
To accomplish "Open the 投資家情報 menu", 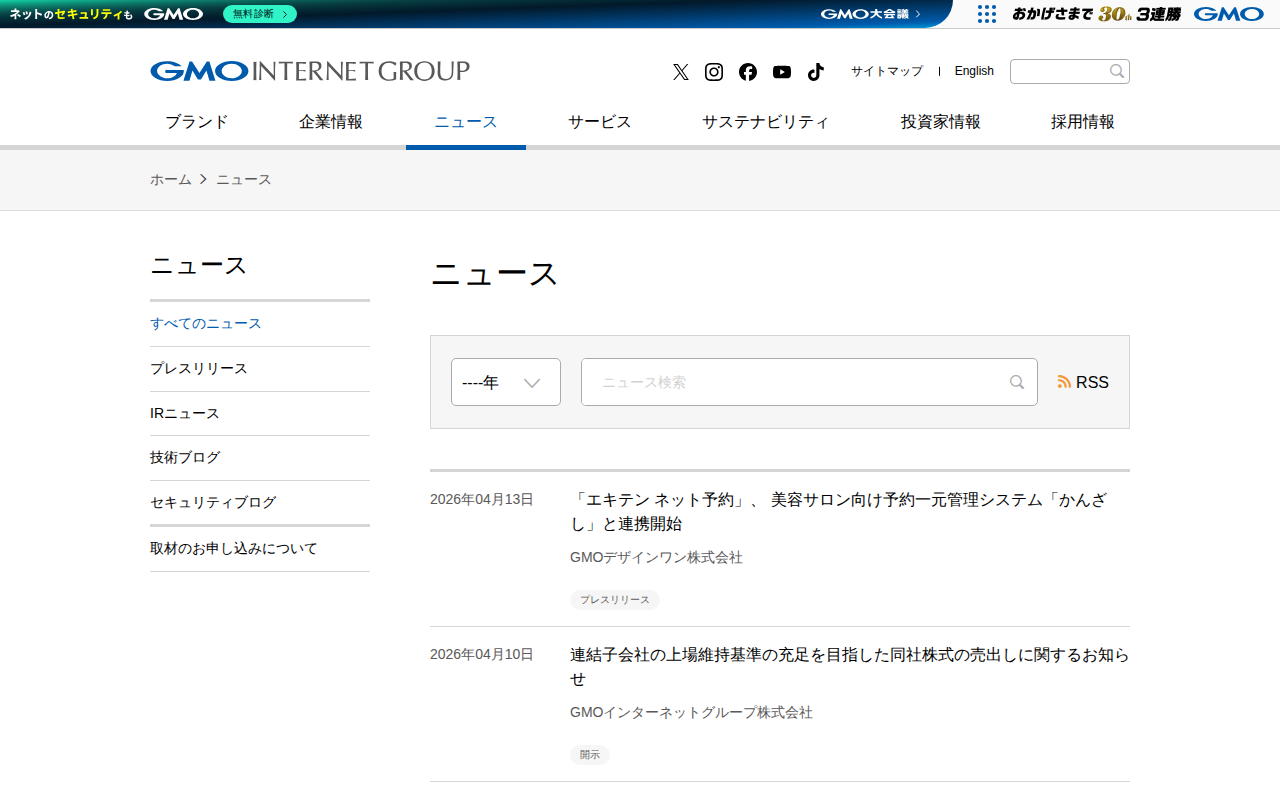I will (x=941, y=122).
